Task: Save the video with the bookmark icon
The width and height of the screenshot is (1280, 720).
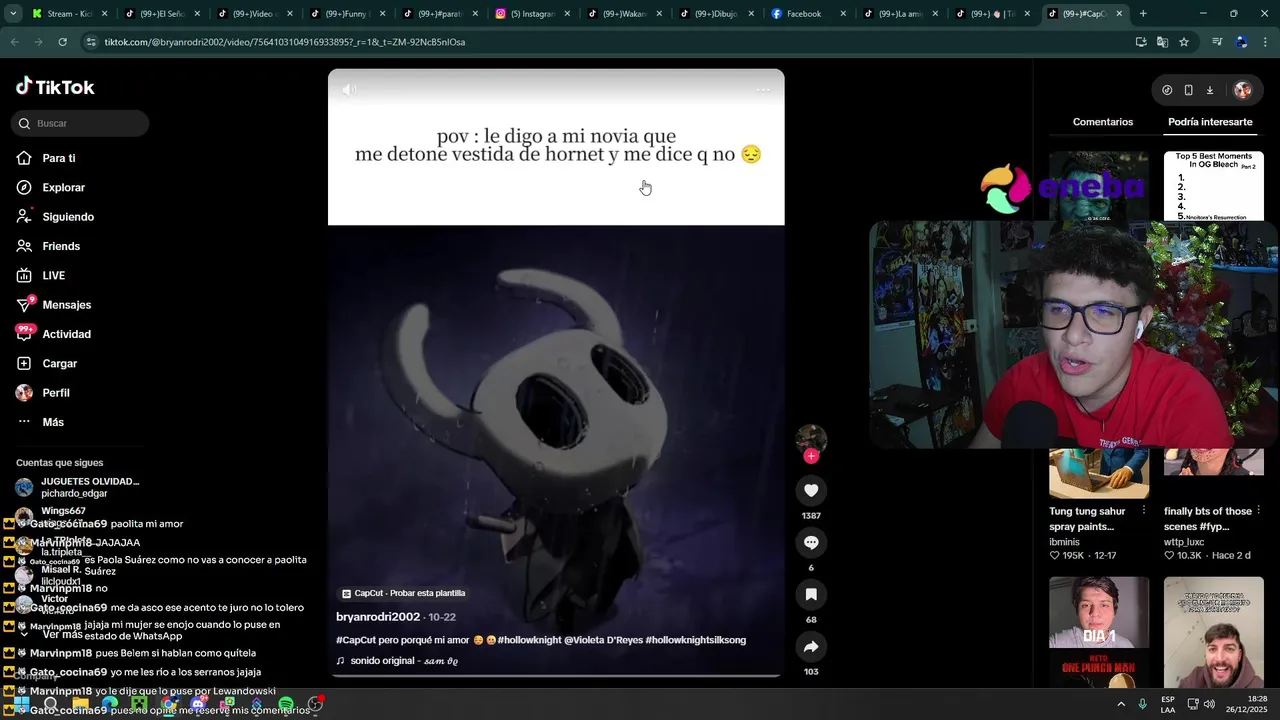Action: click(x=811, y=594)
